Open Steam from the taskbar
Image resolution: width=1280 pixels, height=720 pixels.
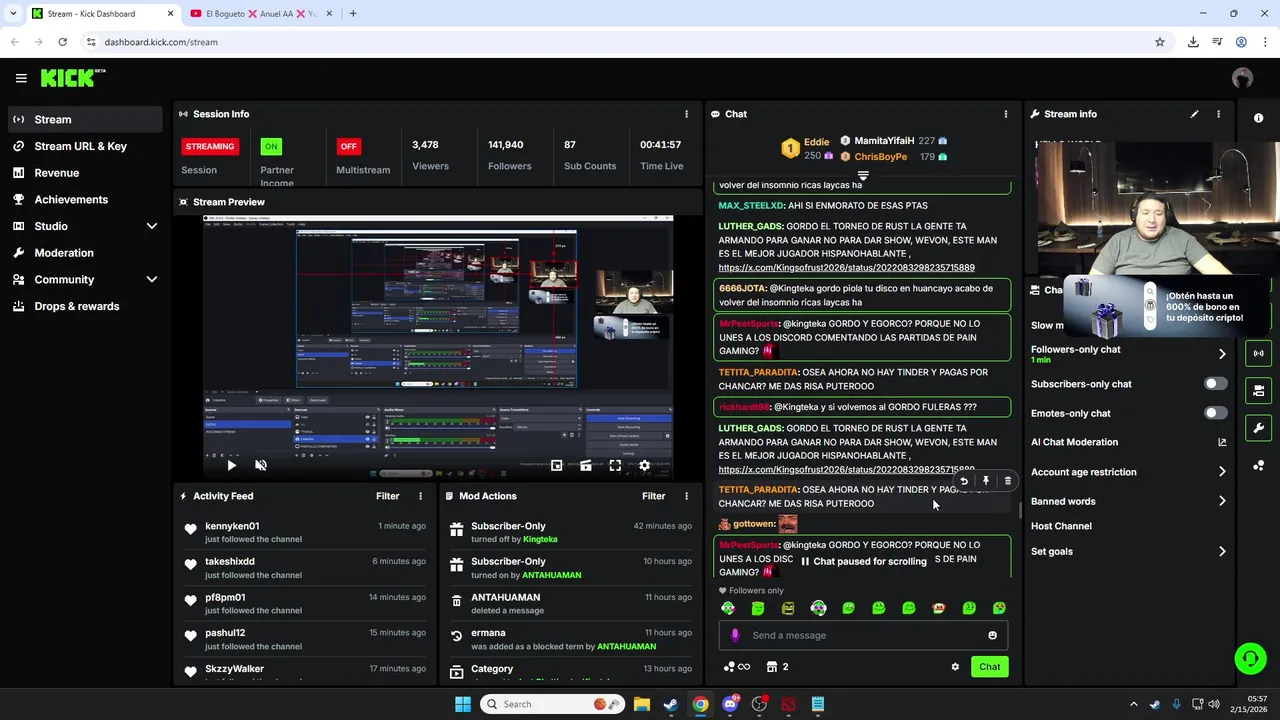pos(671,704)
